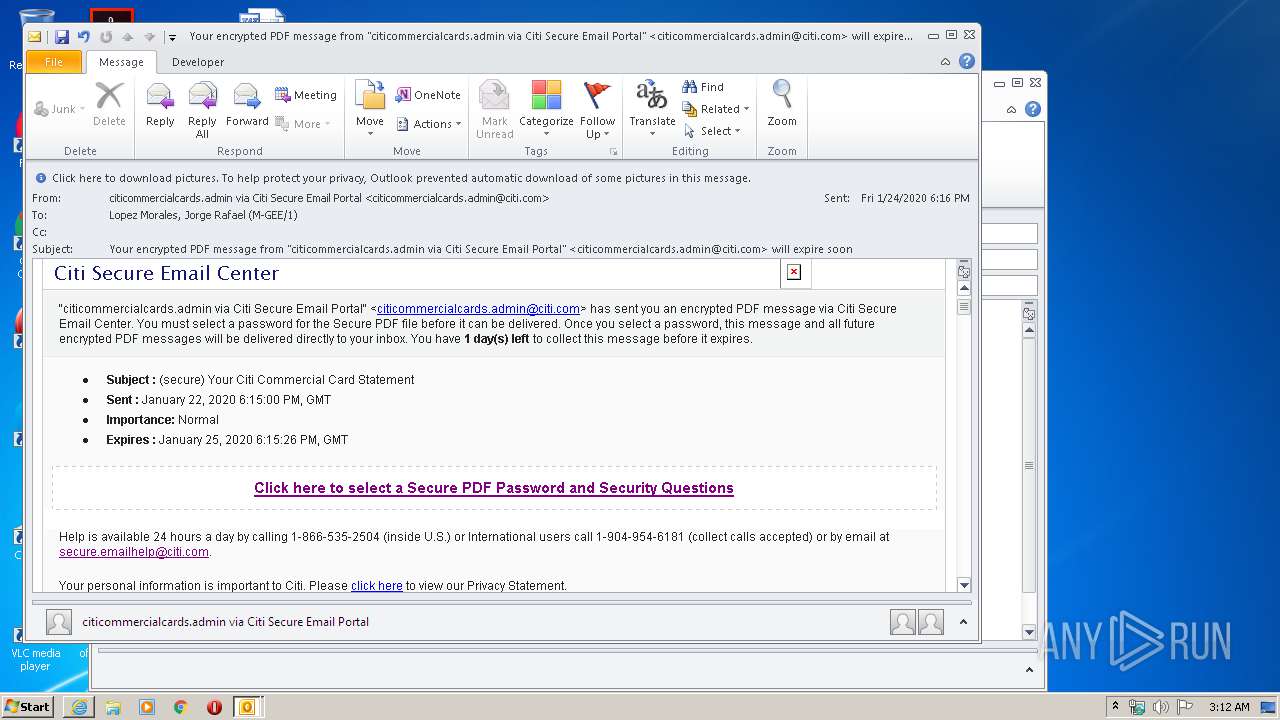Image resolution: width=1280 pixels, height=720 pixels.
Task: Customize Quick Access Toolbar dropdown arrow
Action: coord(172,37)
